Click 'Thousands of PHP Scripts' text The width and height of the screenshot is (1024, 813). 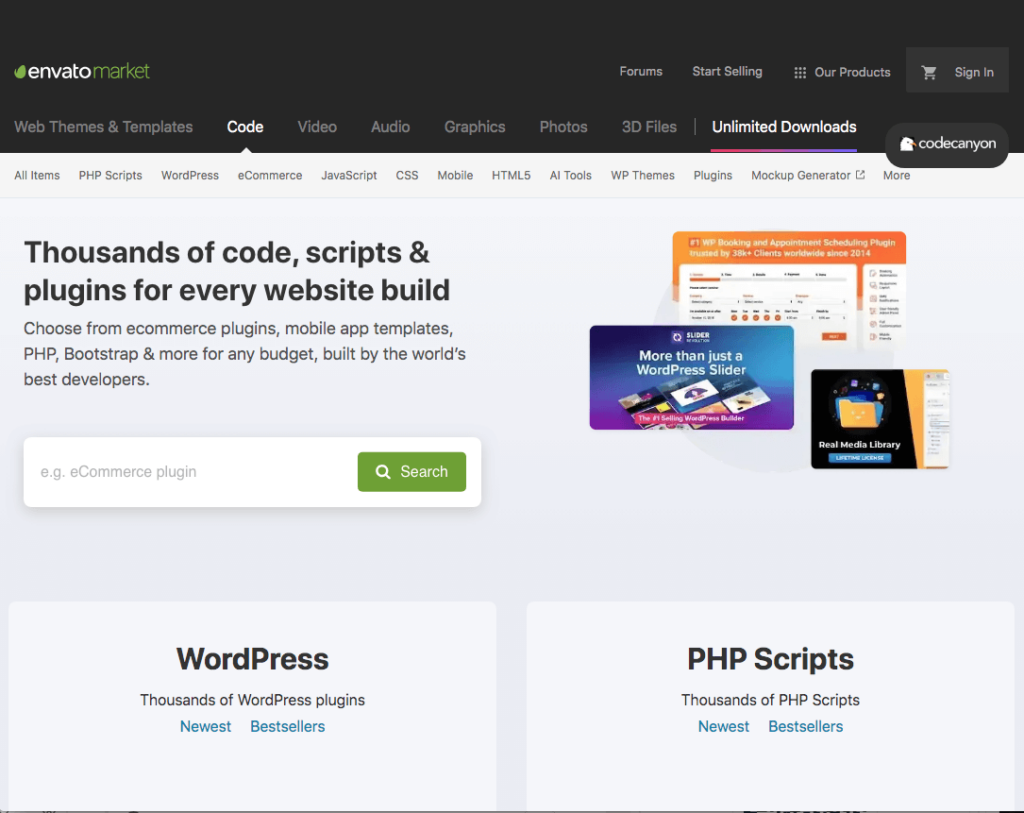(770, 700)
